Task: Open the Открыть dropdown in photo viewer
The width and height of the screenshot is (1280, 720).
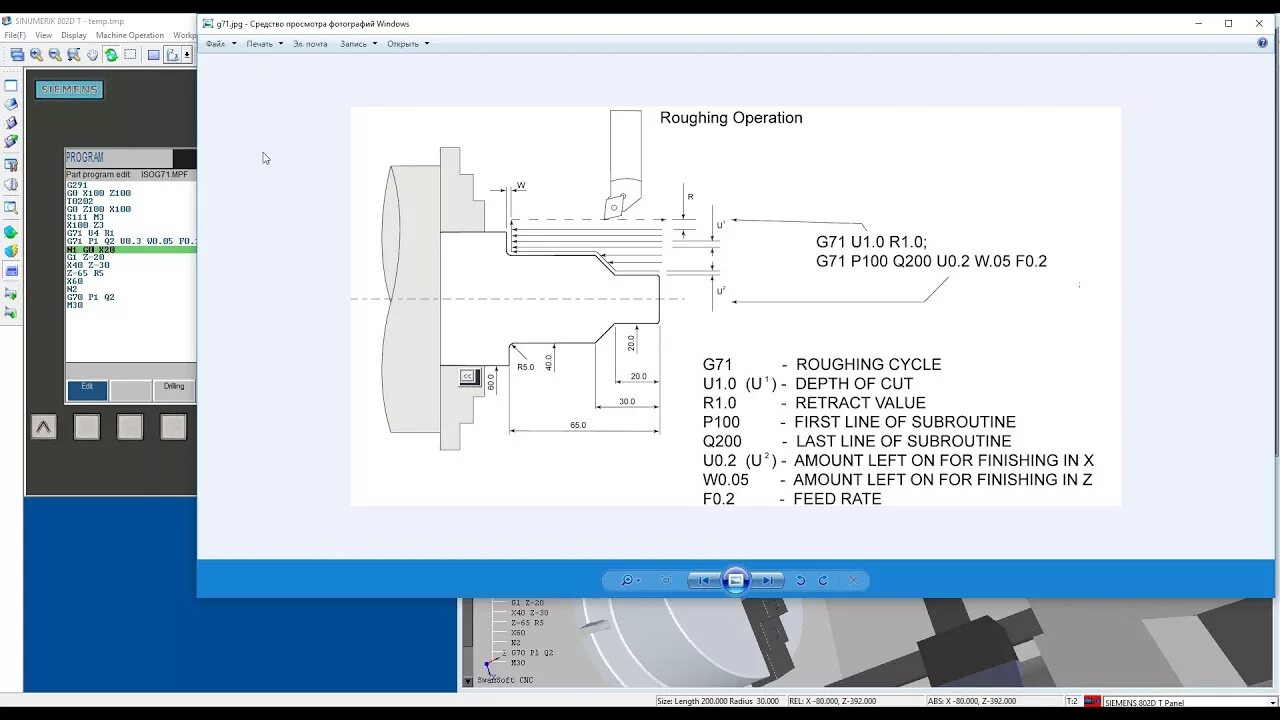Action: 408,44
